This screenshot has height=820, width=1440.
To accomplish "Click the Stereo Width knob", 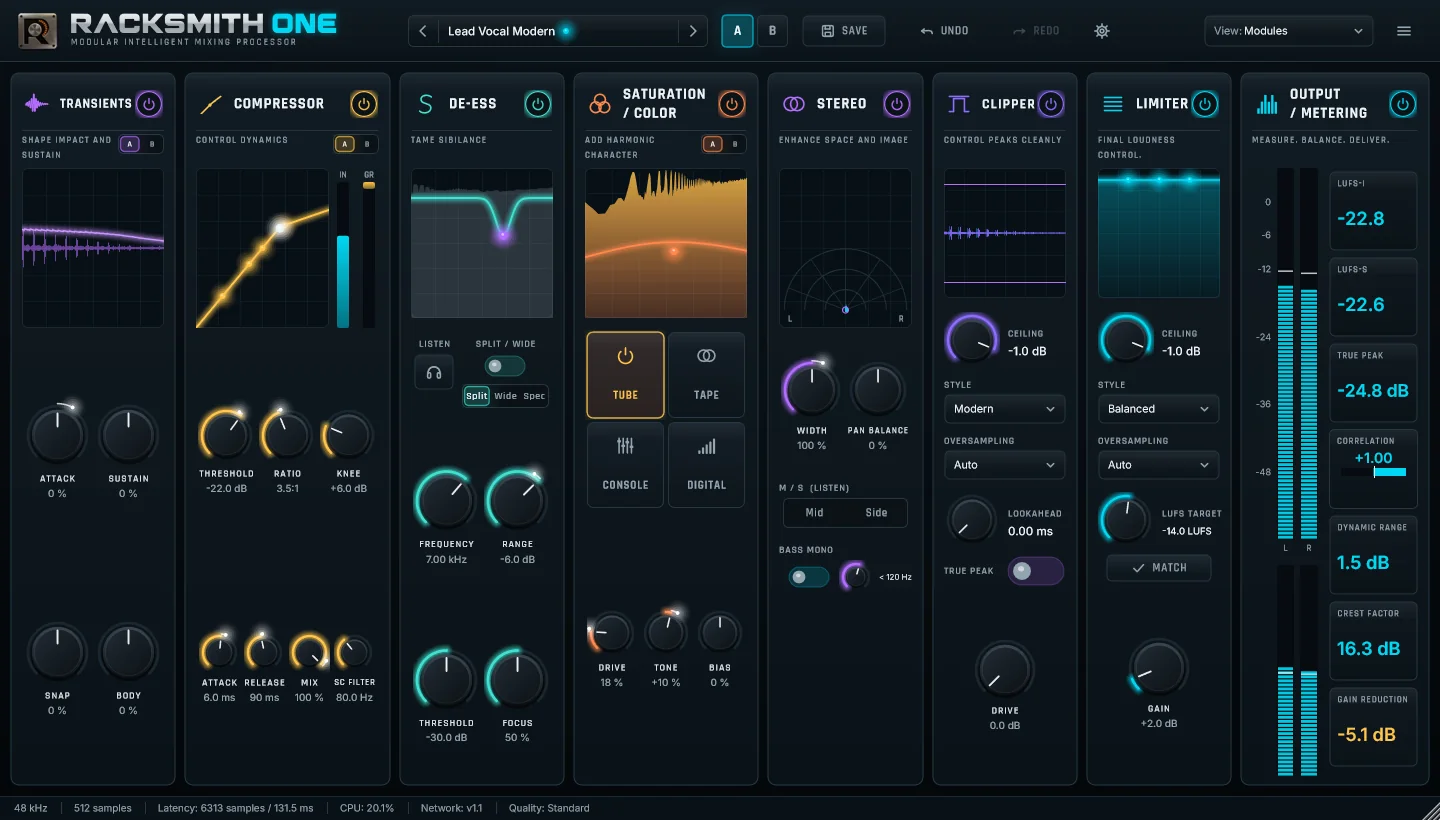I will coord(811,389).
